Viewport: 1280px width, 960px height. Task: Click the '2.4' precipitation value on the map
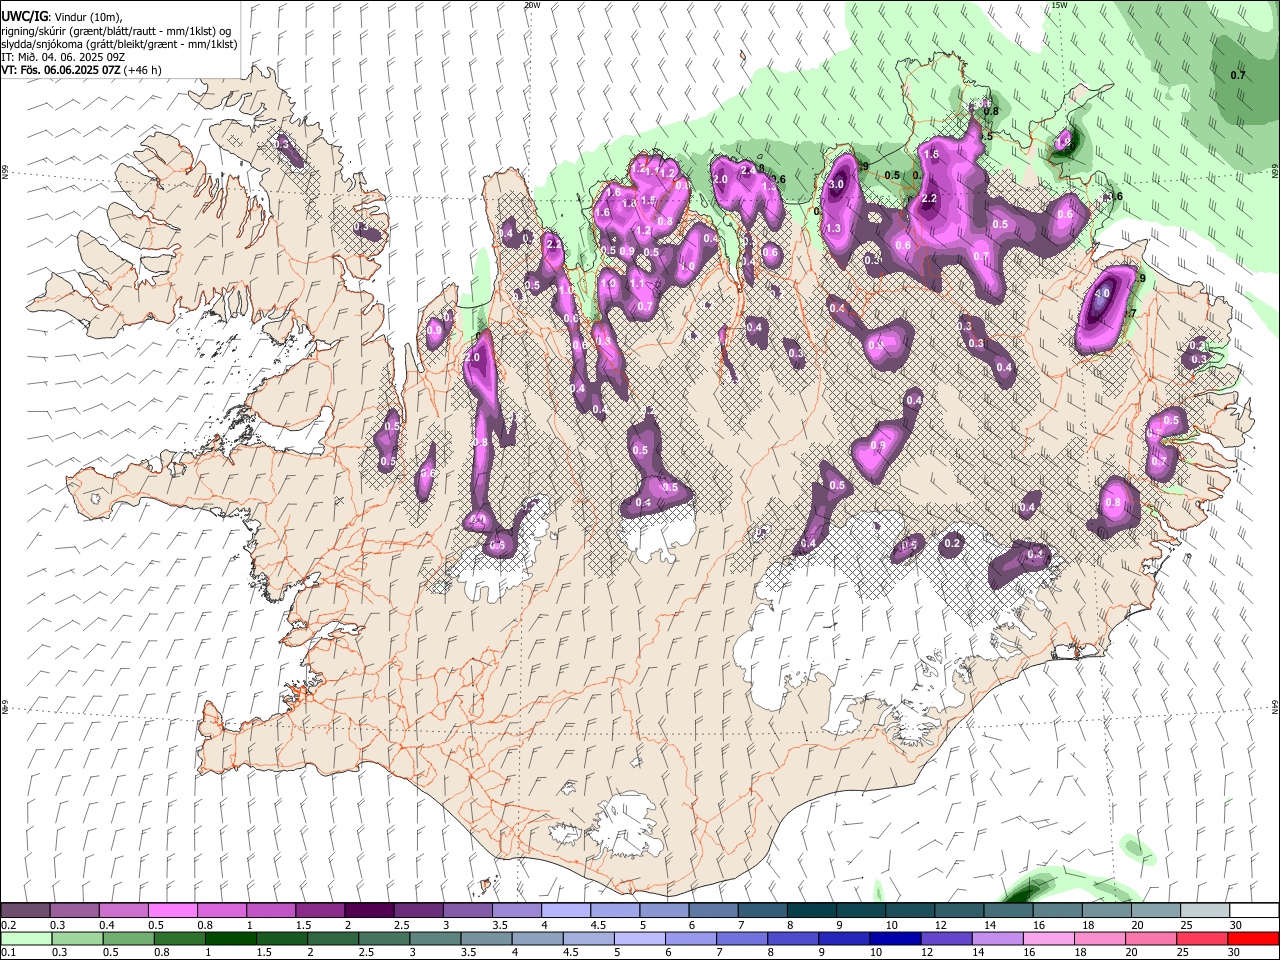748,170
